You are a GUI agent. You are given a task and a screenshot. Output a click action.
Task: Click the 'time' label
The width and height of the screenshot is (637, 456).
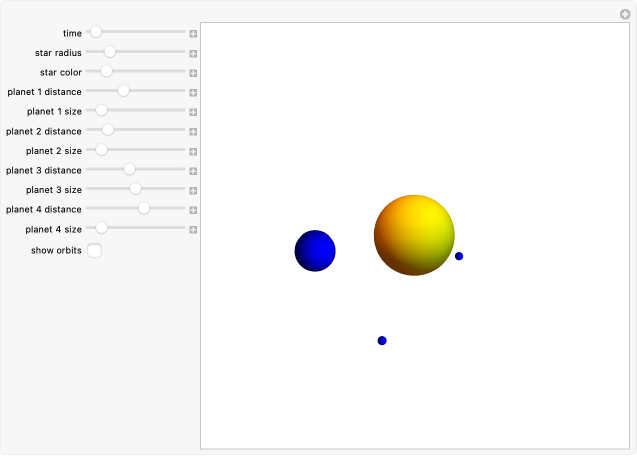(72, 33)
